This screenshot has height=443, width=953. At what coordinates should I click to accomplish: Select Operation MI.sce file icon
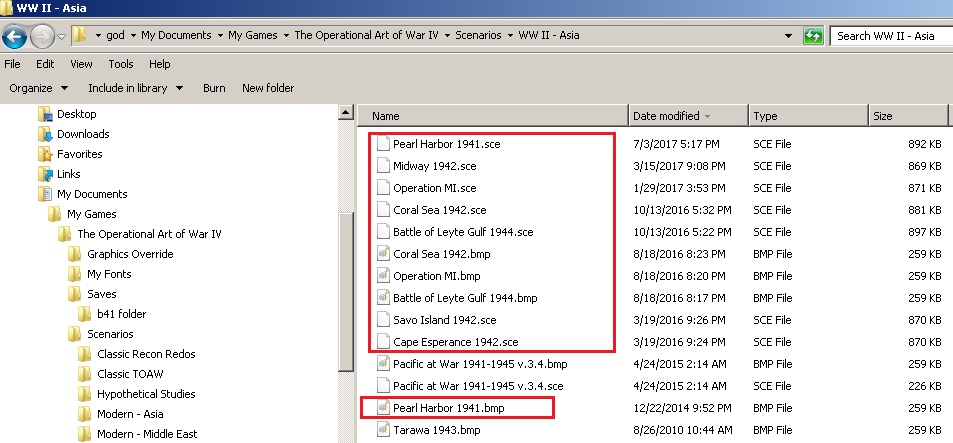[383, 188]
